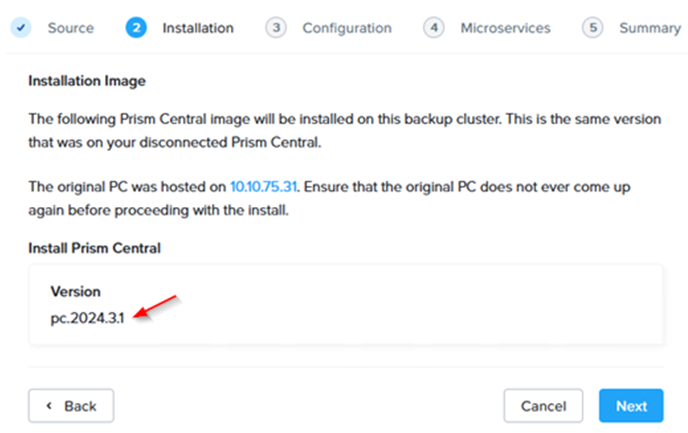This screenshot has height=433, width=688.
Task: Select the step 2 circle icon
Action: point(136,28)
